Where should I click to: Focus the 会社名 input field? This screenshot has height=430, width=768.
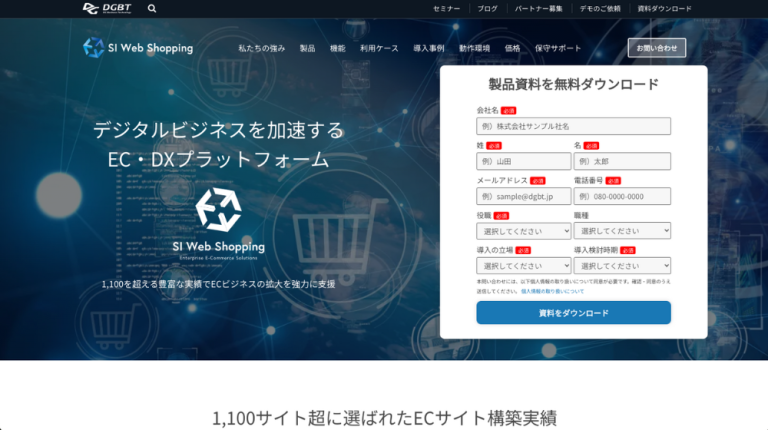(x=573, y=126)
